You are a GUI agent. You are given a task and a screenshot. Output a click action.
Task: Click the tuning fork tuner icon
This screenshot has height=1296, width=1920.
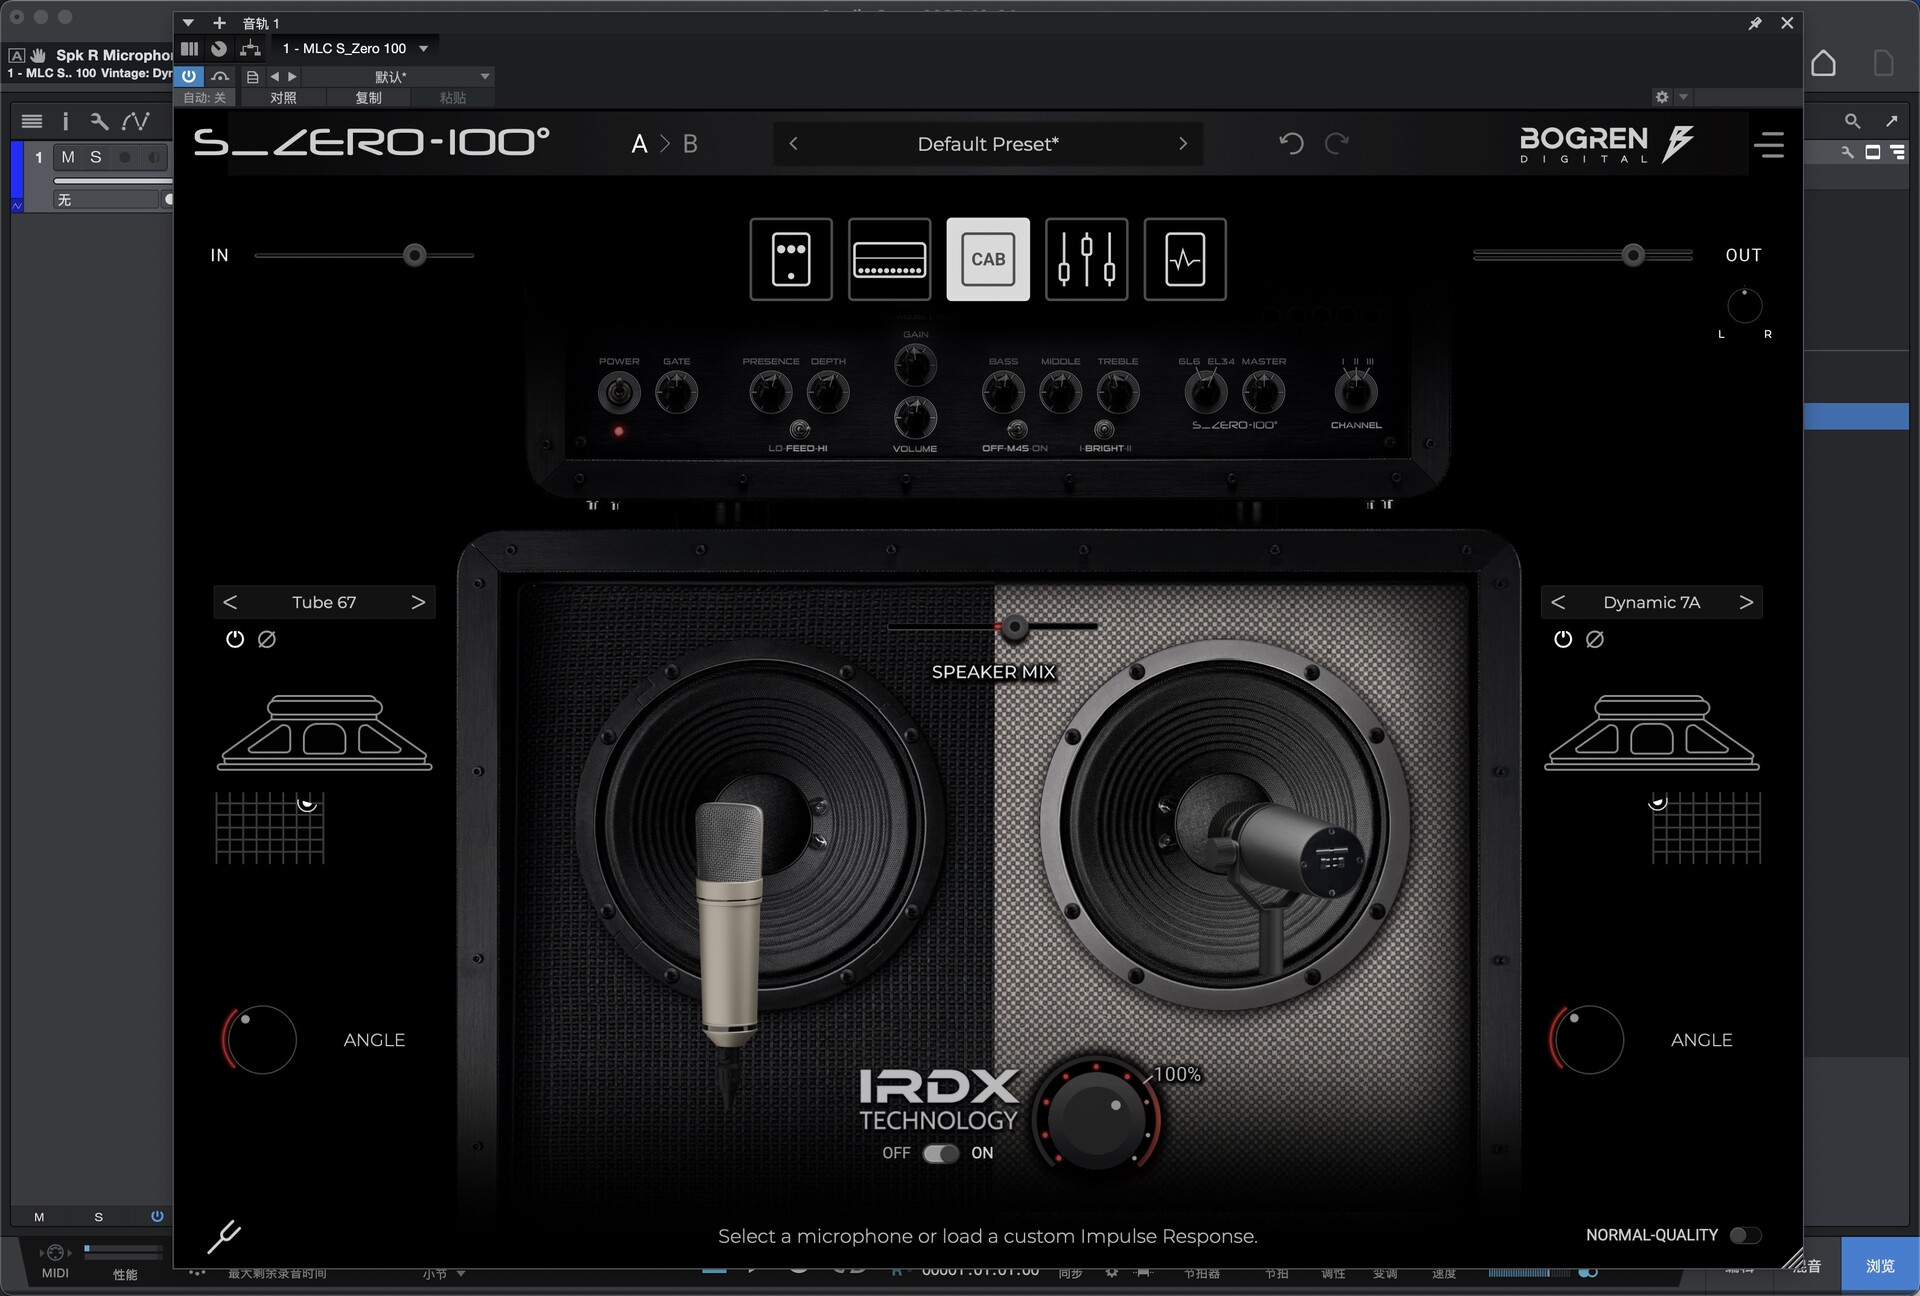click(224, 1236)
